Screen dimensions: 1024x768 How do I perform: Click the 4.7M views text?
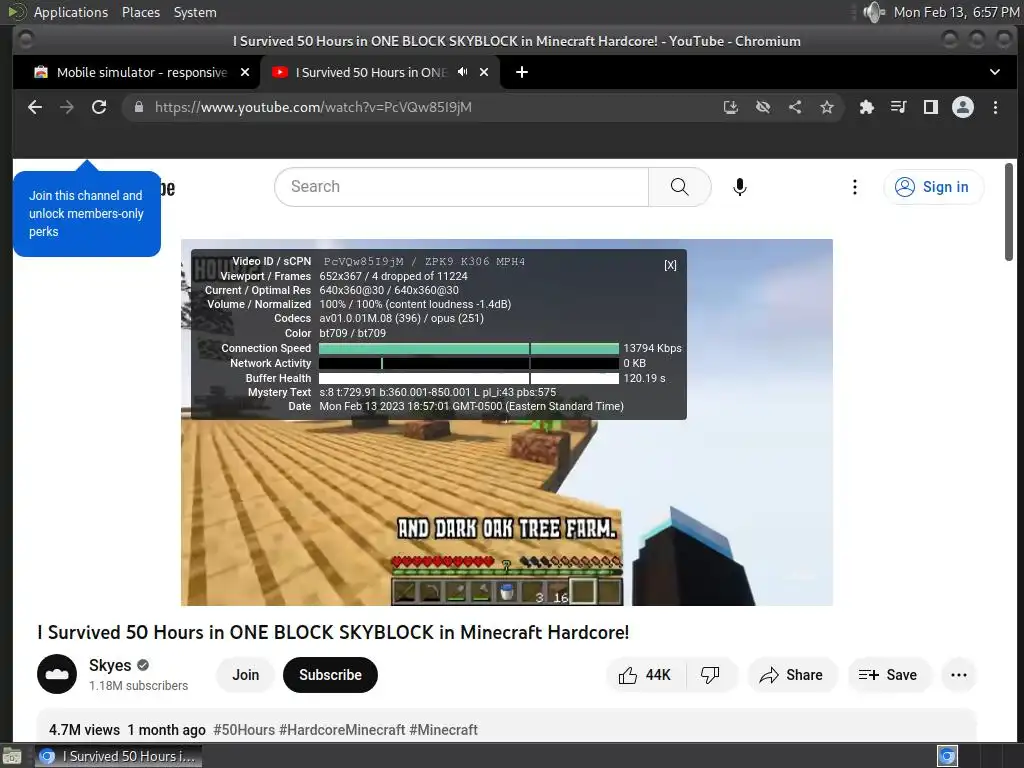(x=84, y=729)
